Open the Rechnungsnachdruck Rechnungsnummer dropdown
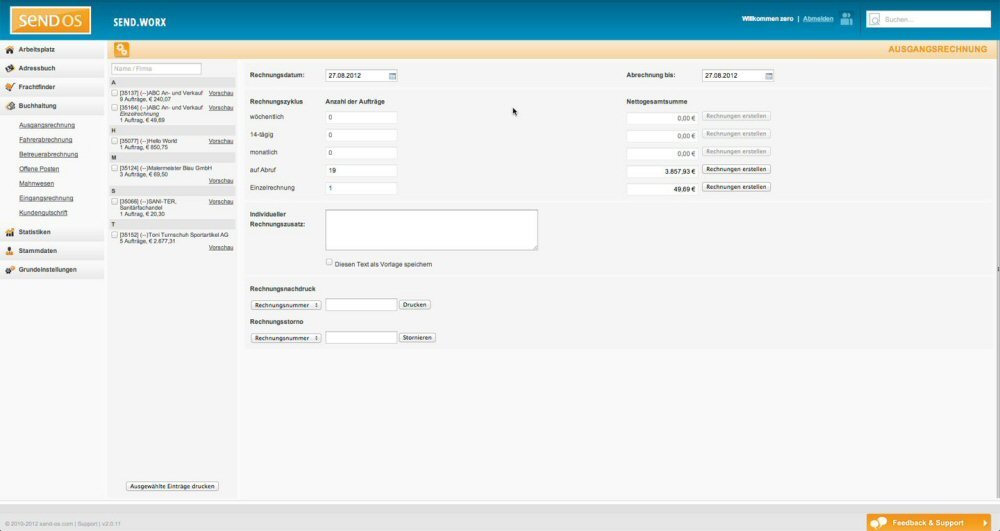The height and width of the screenshot is (531, 1000). coord(286,305)
